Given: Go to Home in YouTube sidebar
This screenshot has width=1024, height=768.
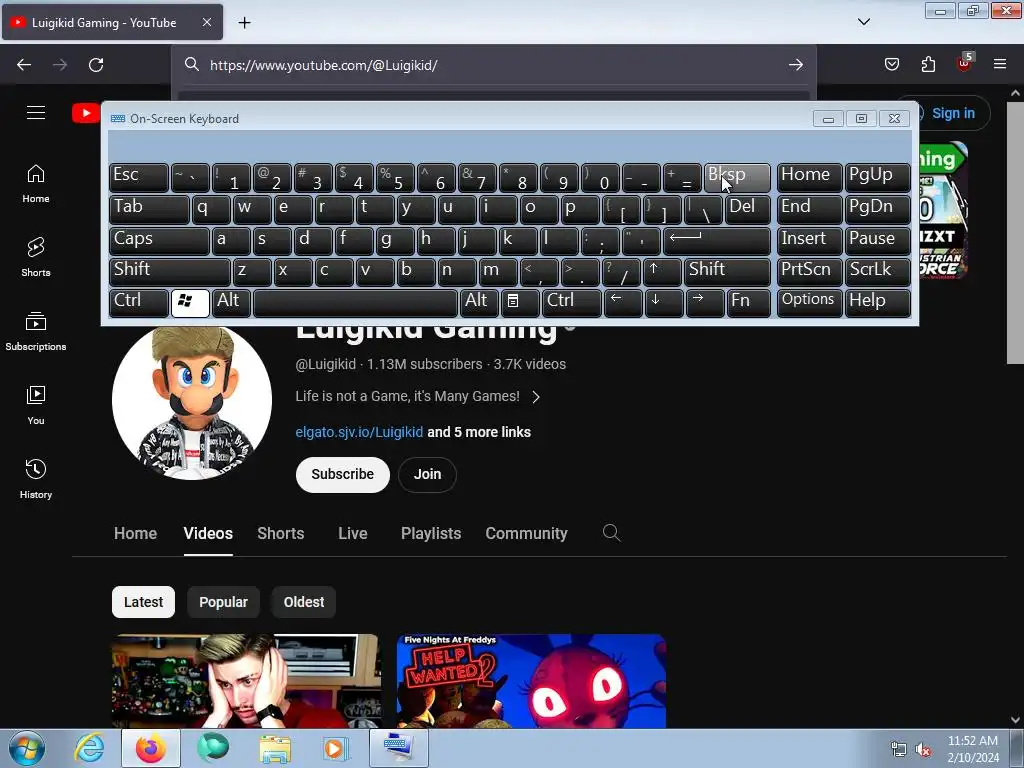Looking at the screenshot, I should tap(36, 184).
